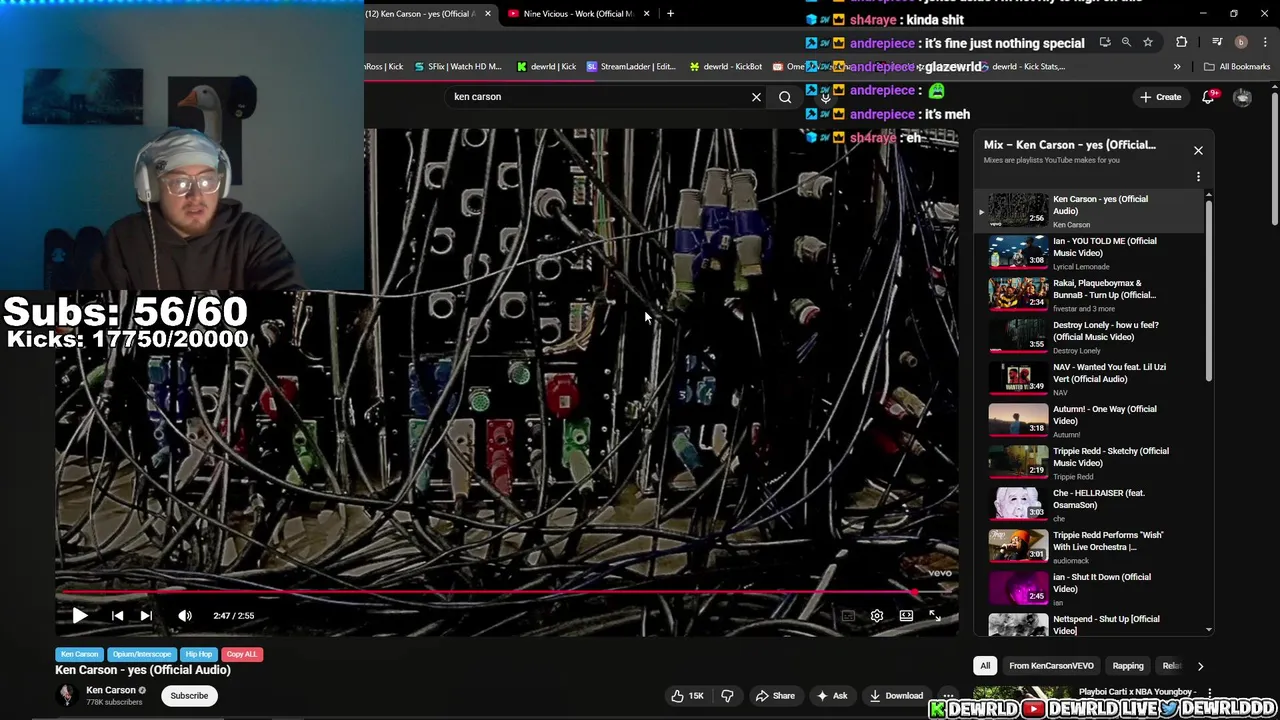Viewport: 1280px width, 720px height.
Task: Open Mix playlist options menu
Action: [1198, 177]
